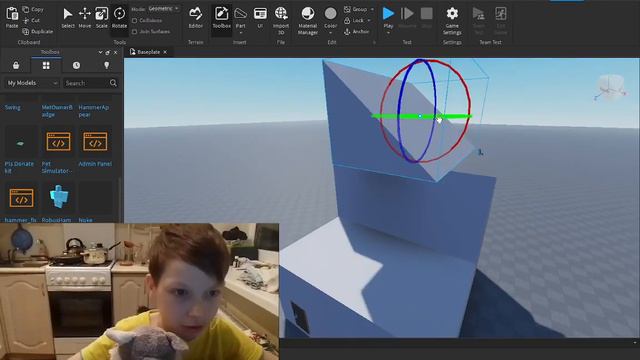
Task: Open the Geometric mode dropdown
Action: pos(164,9)
